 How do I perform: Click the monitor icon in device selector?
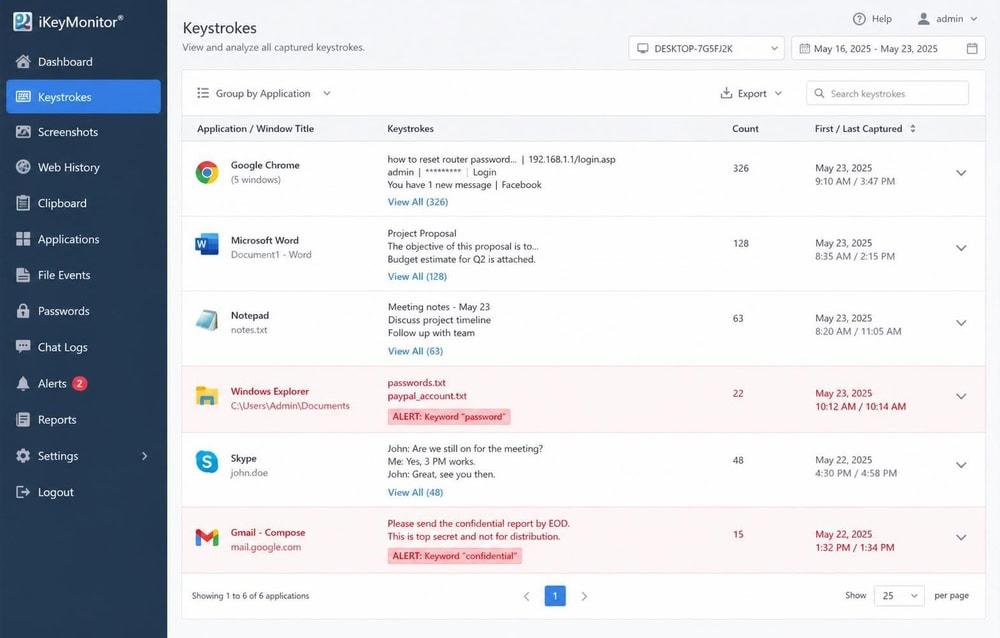tap(643, 48)
